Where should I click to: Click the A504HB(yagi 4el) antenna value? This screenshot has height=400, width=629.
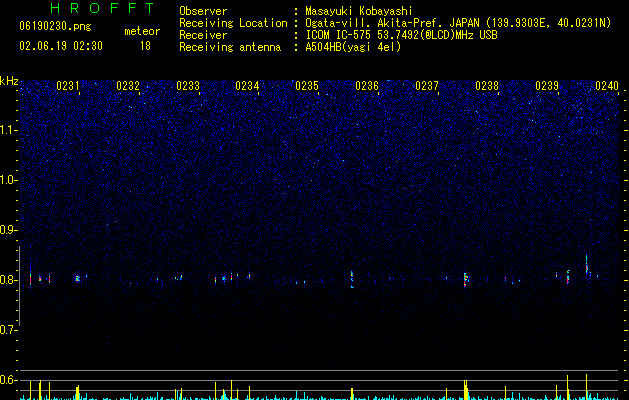[x=353, y=47]
